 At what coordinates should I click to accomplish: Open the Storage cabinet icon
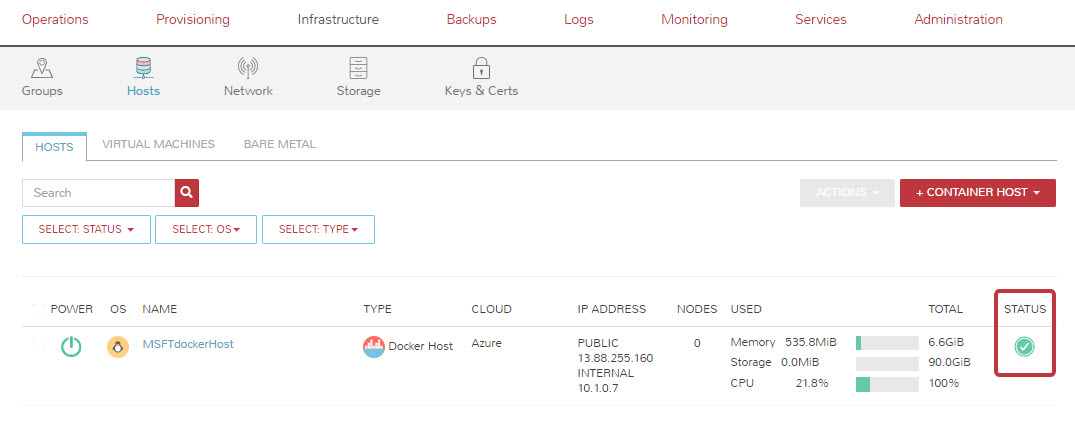coord(358,68)
